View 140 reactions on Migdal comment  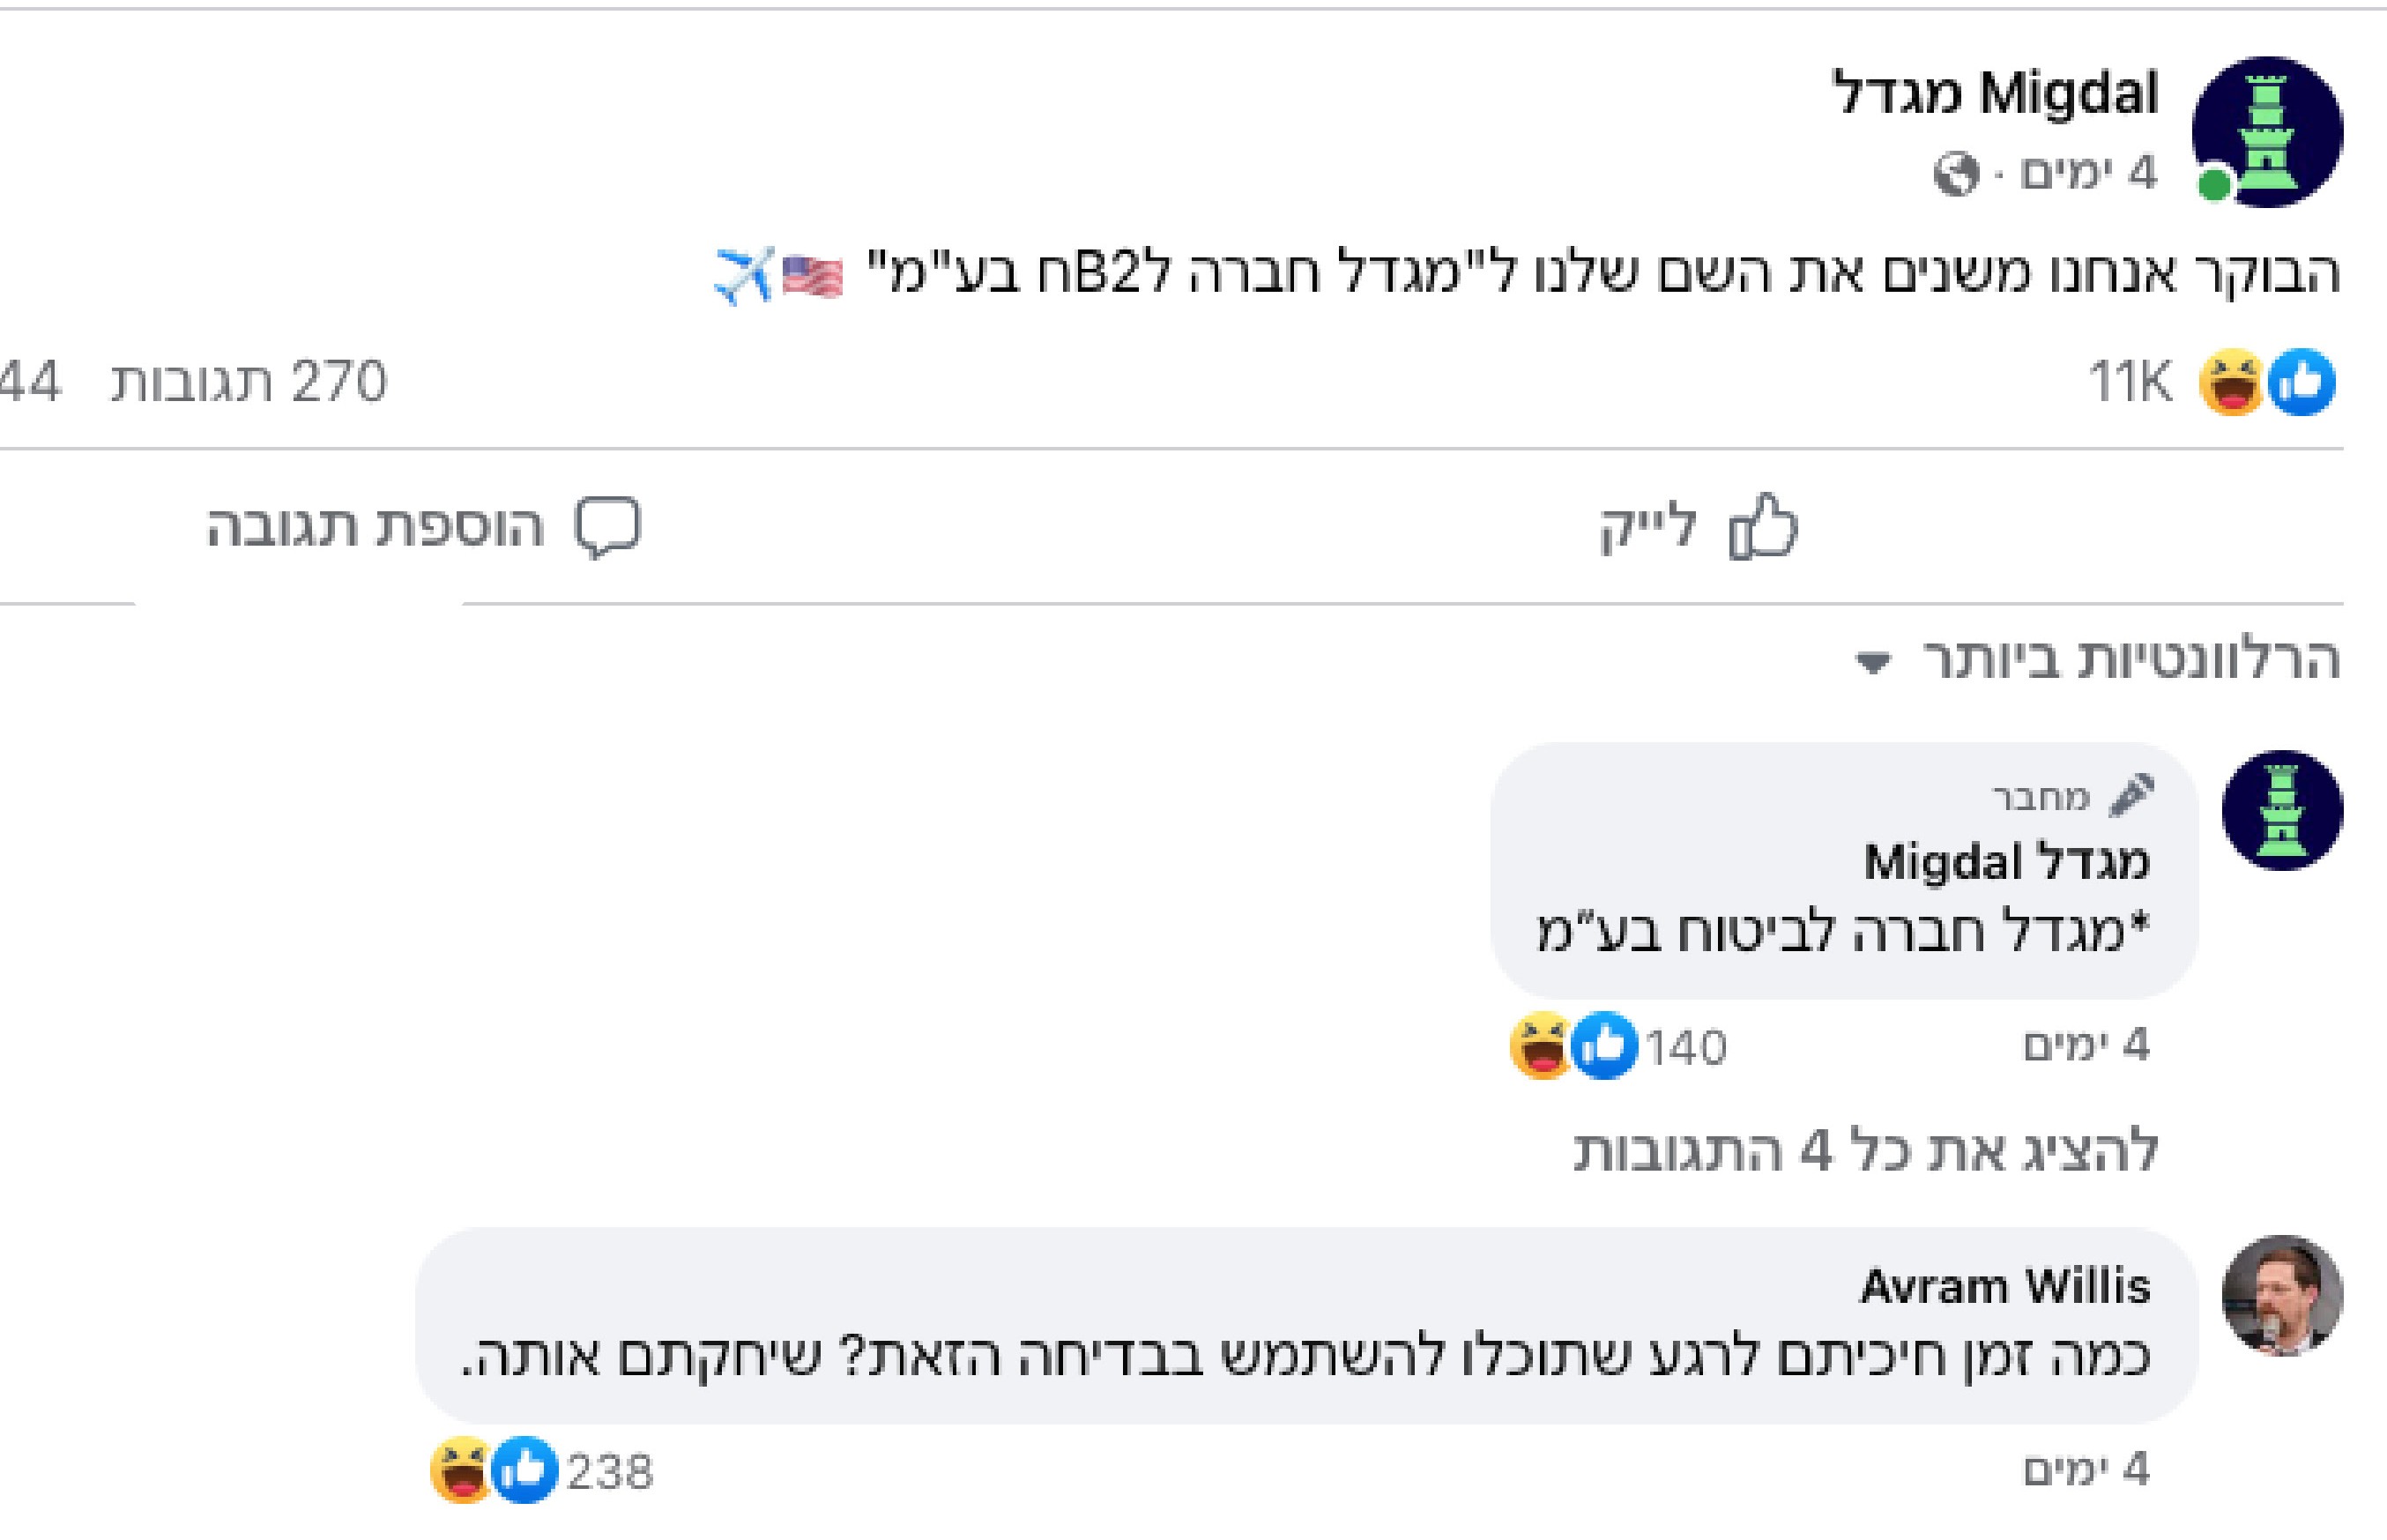coord(1686,1048)
